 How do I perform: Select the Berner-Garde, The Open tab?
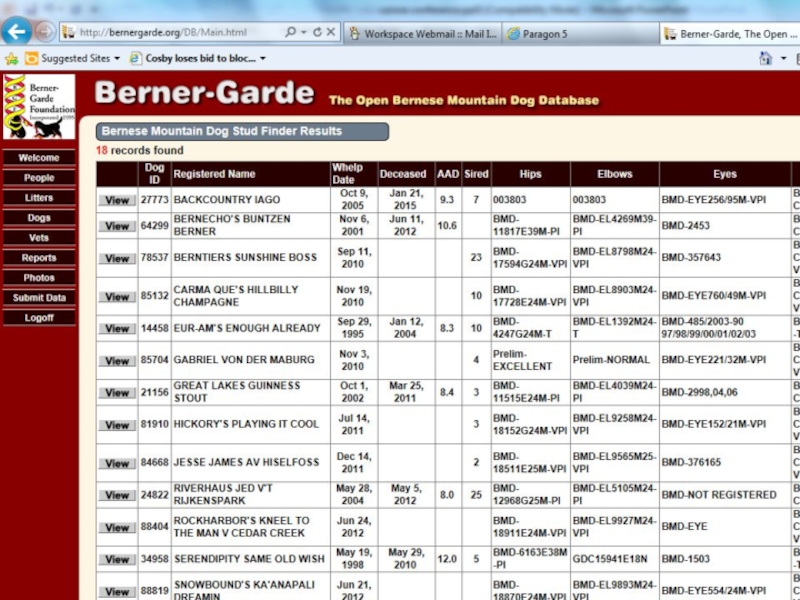click(x=730, y=34)
